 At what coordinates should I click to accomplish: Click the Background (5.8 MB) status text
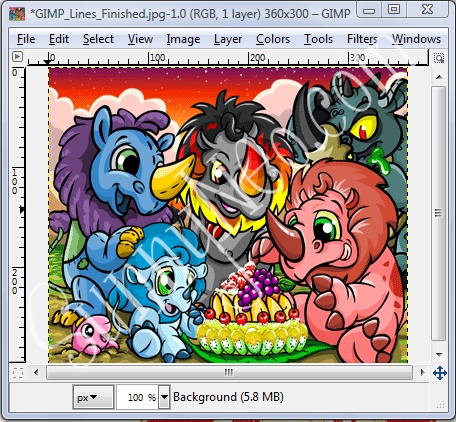pyautogui.click(x=228, y=397)
